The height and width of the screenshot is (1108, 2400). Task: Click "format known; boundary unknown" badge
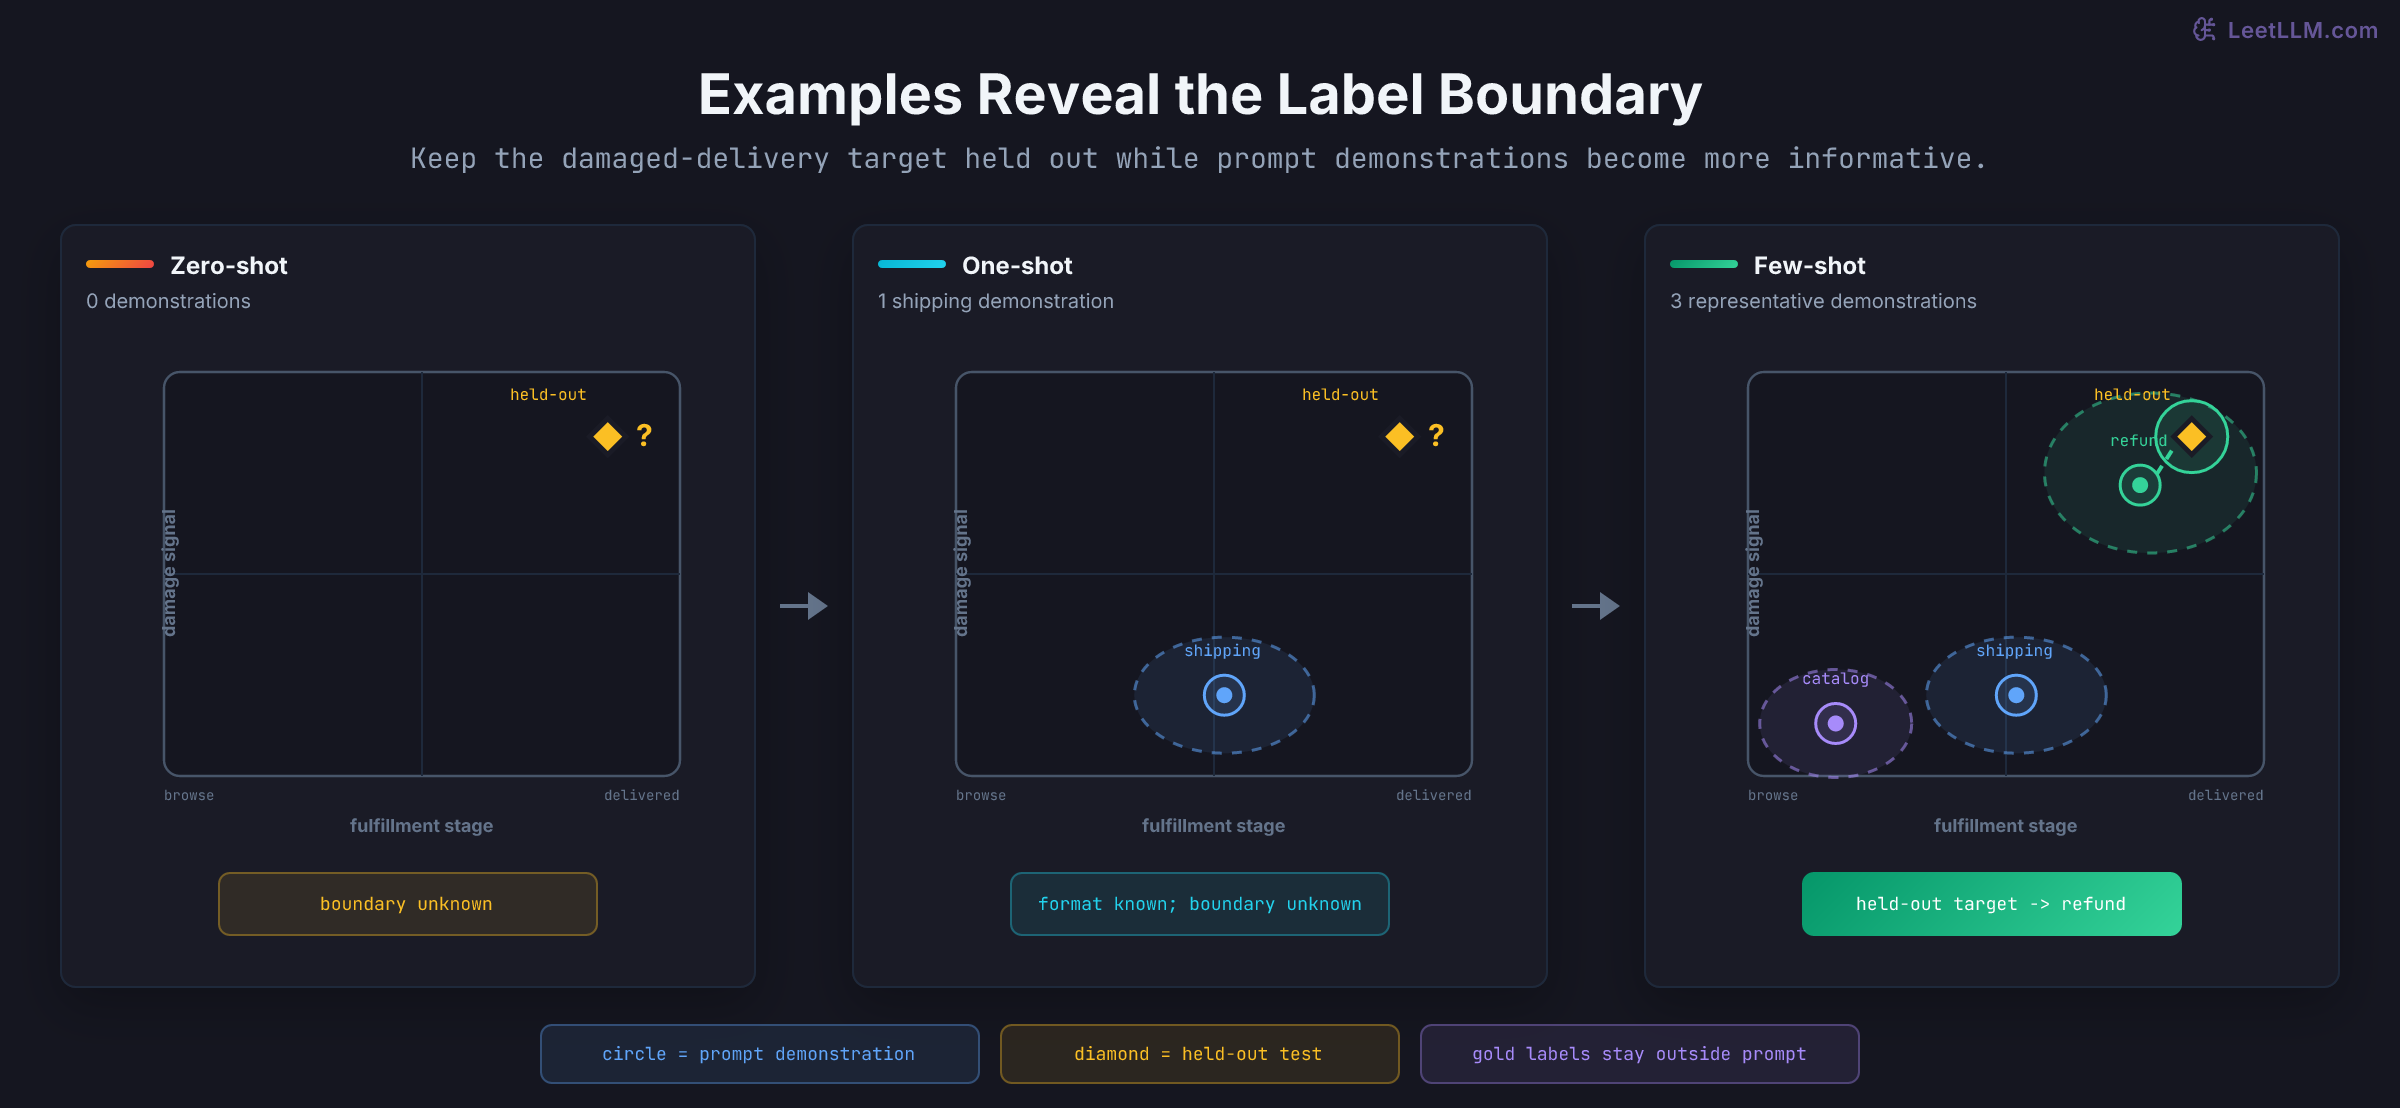(1200, 904)
